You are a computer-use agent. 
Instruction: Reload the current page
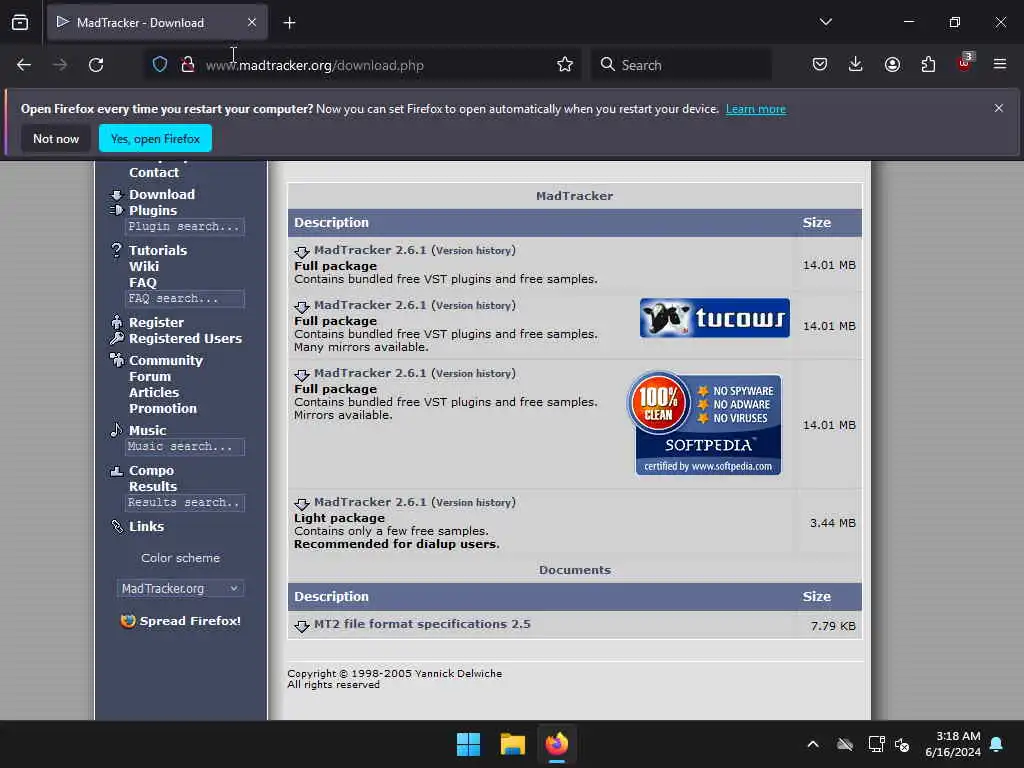point(96,65)
